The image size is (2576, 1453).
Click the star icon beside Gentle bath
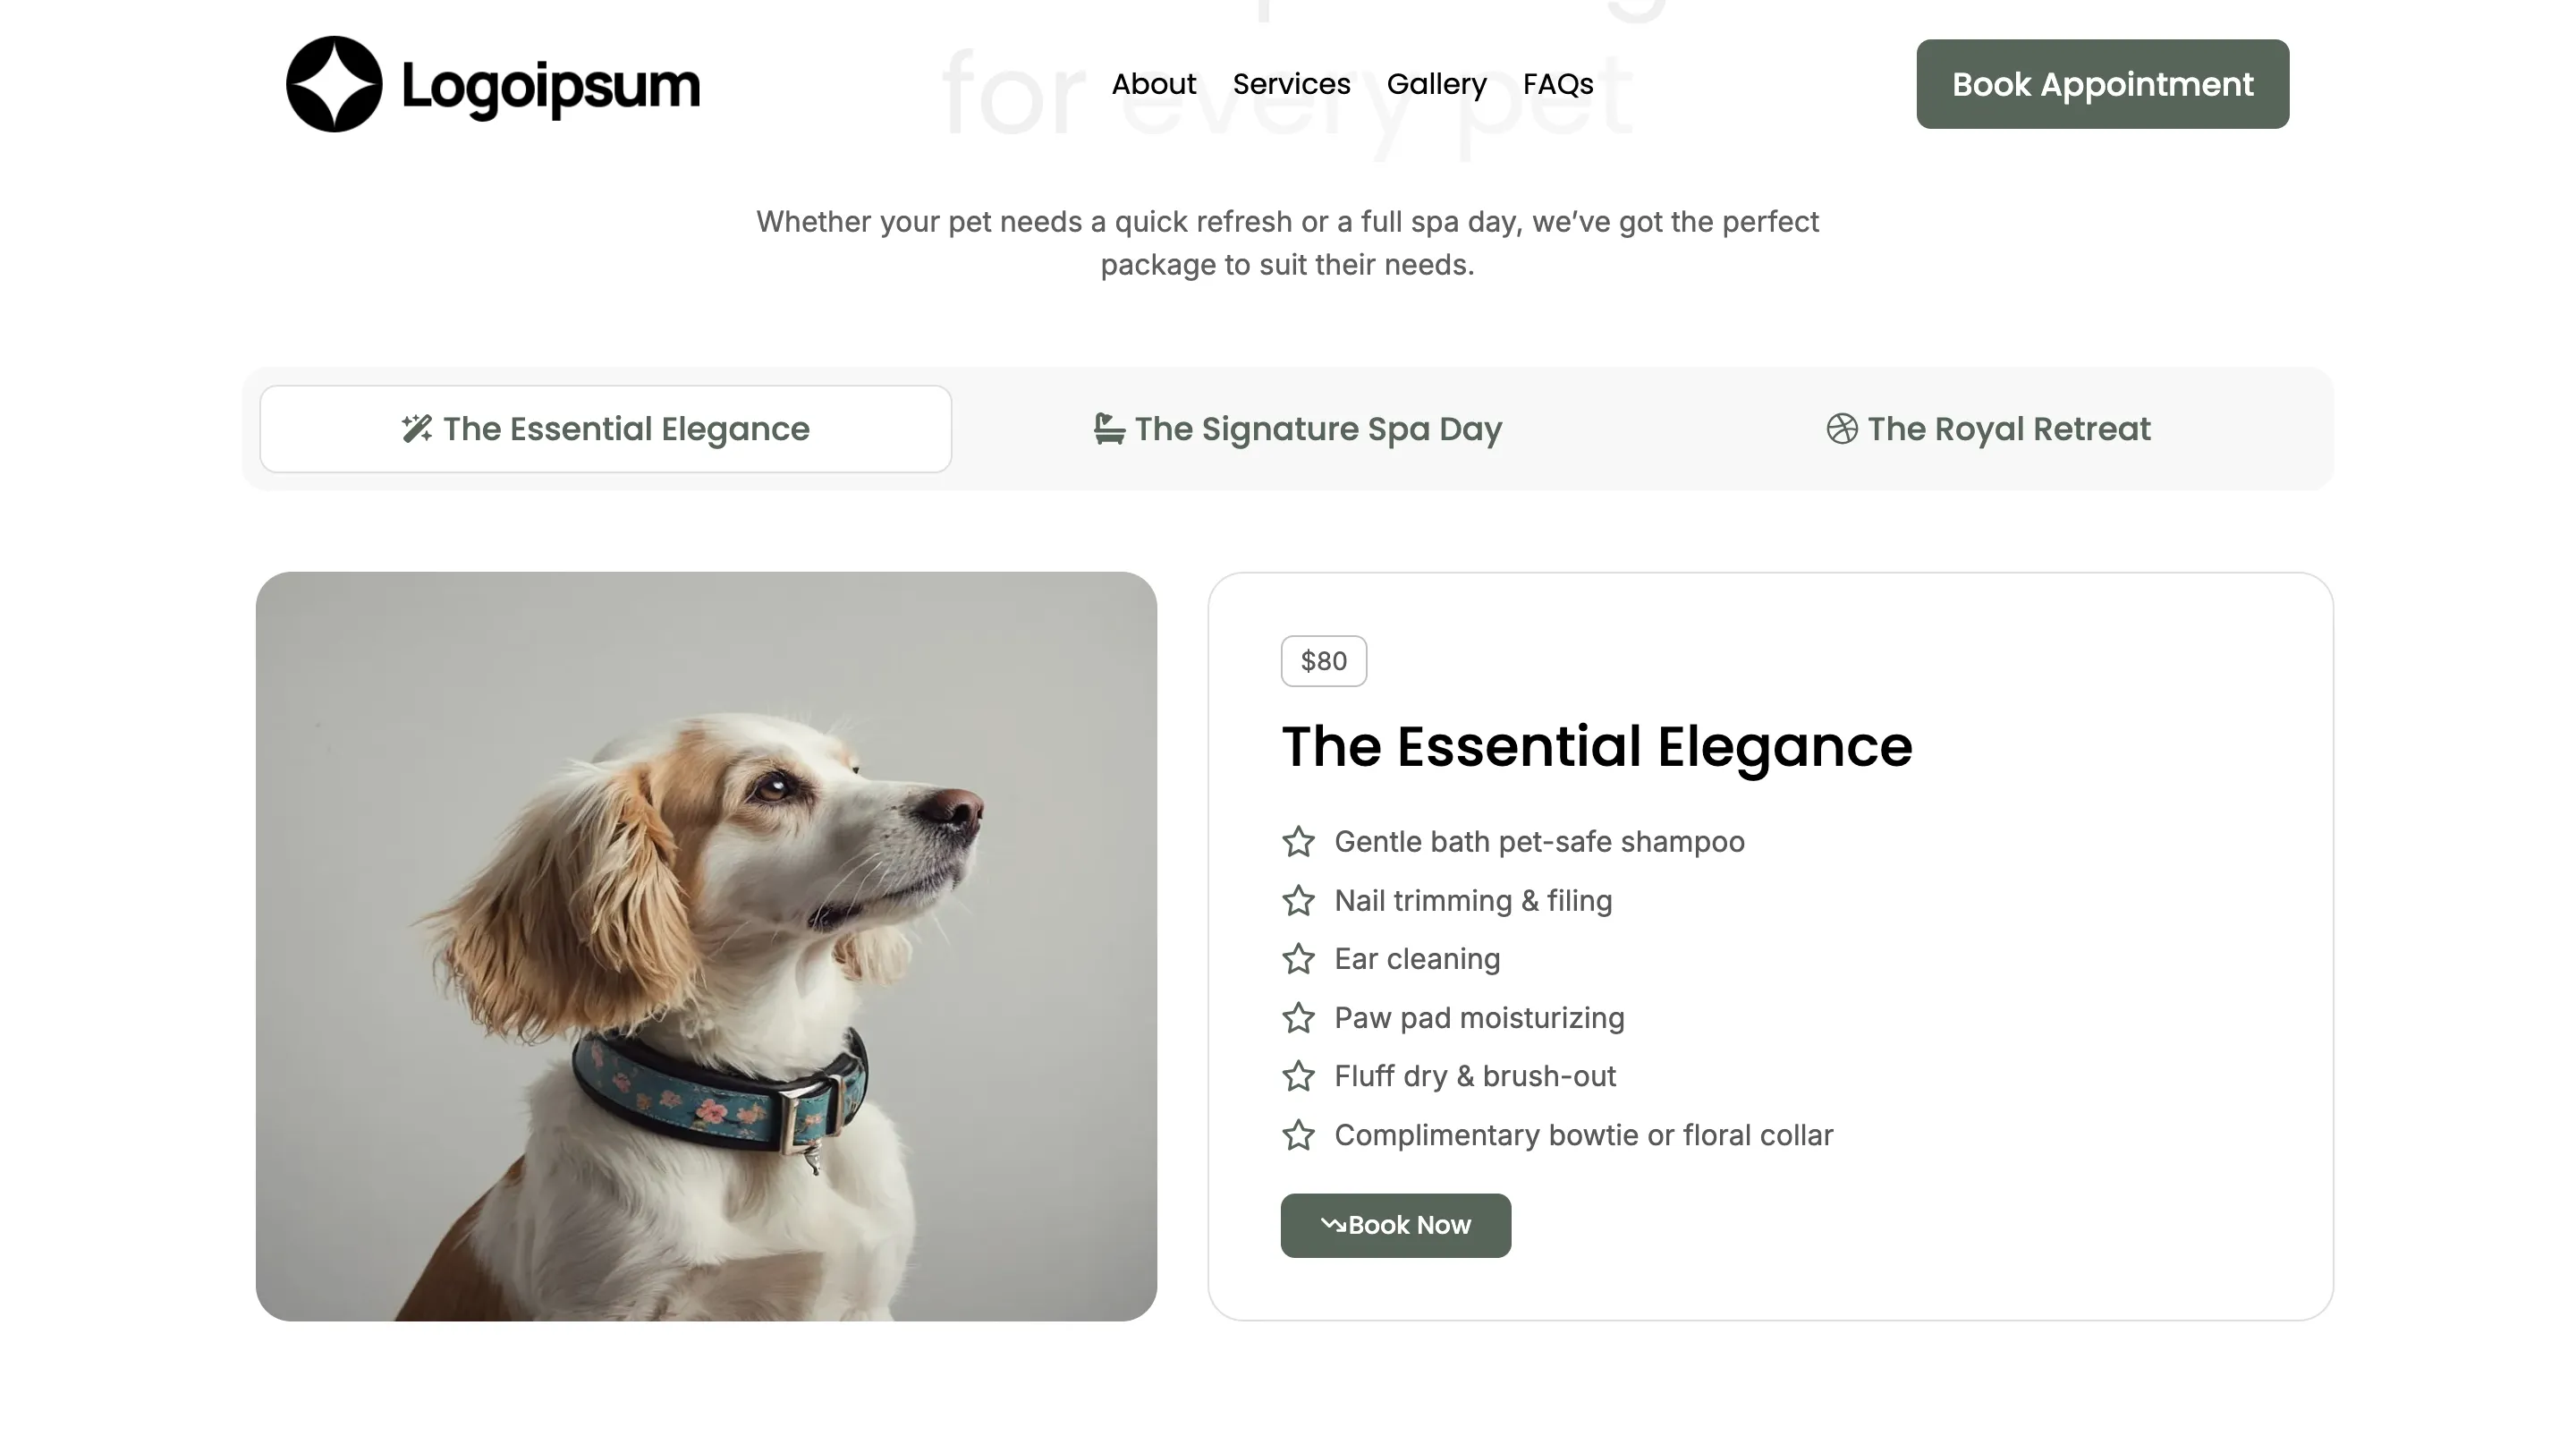1298,842
